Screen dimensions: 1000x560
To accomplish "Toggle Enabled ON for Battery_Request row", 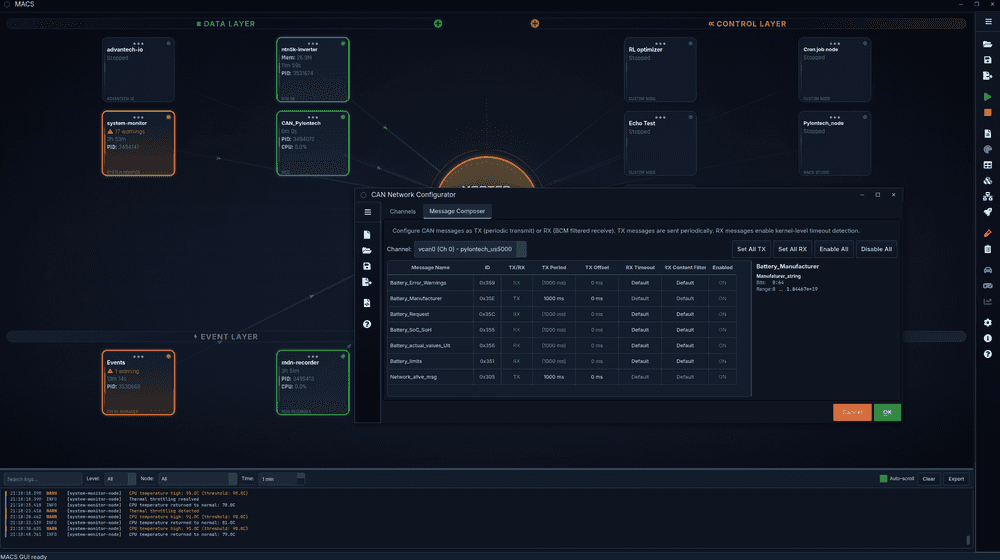I will [723, 314].
